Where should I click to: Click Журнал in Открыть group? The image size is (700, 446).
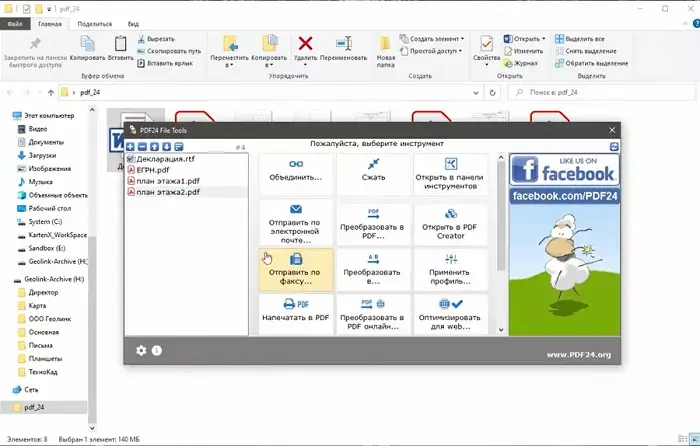coord(521,63)
